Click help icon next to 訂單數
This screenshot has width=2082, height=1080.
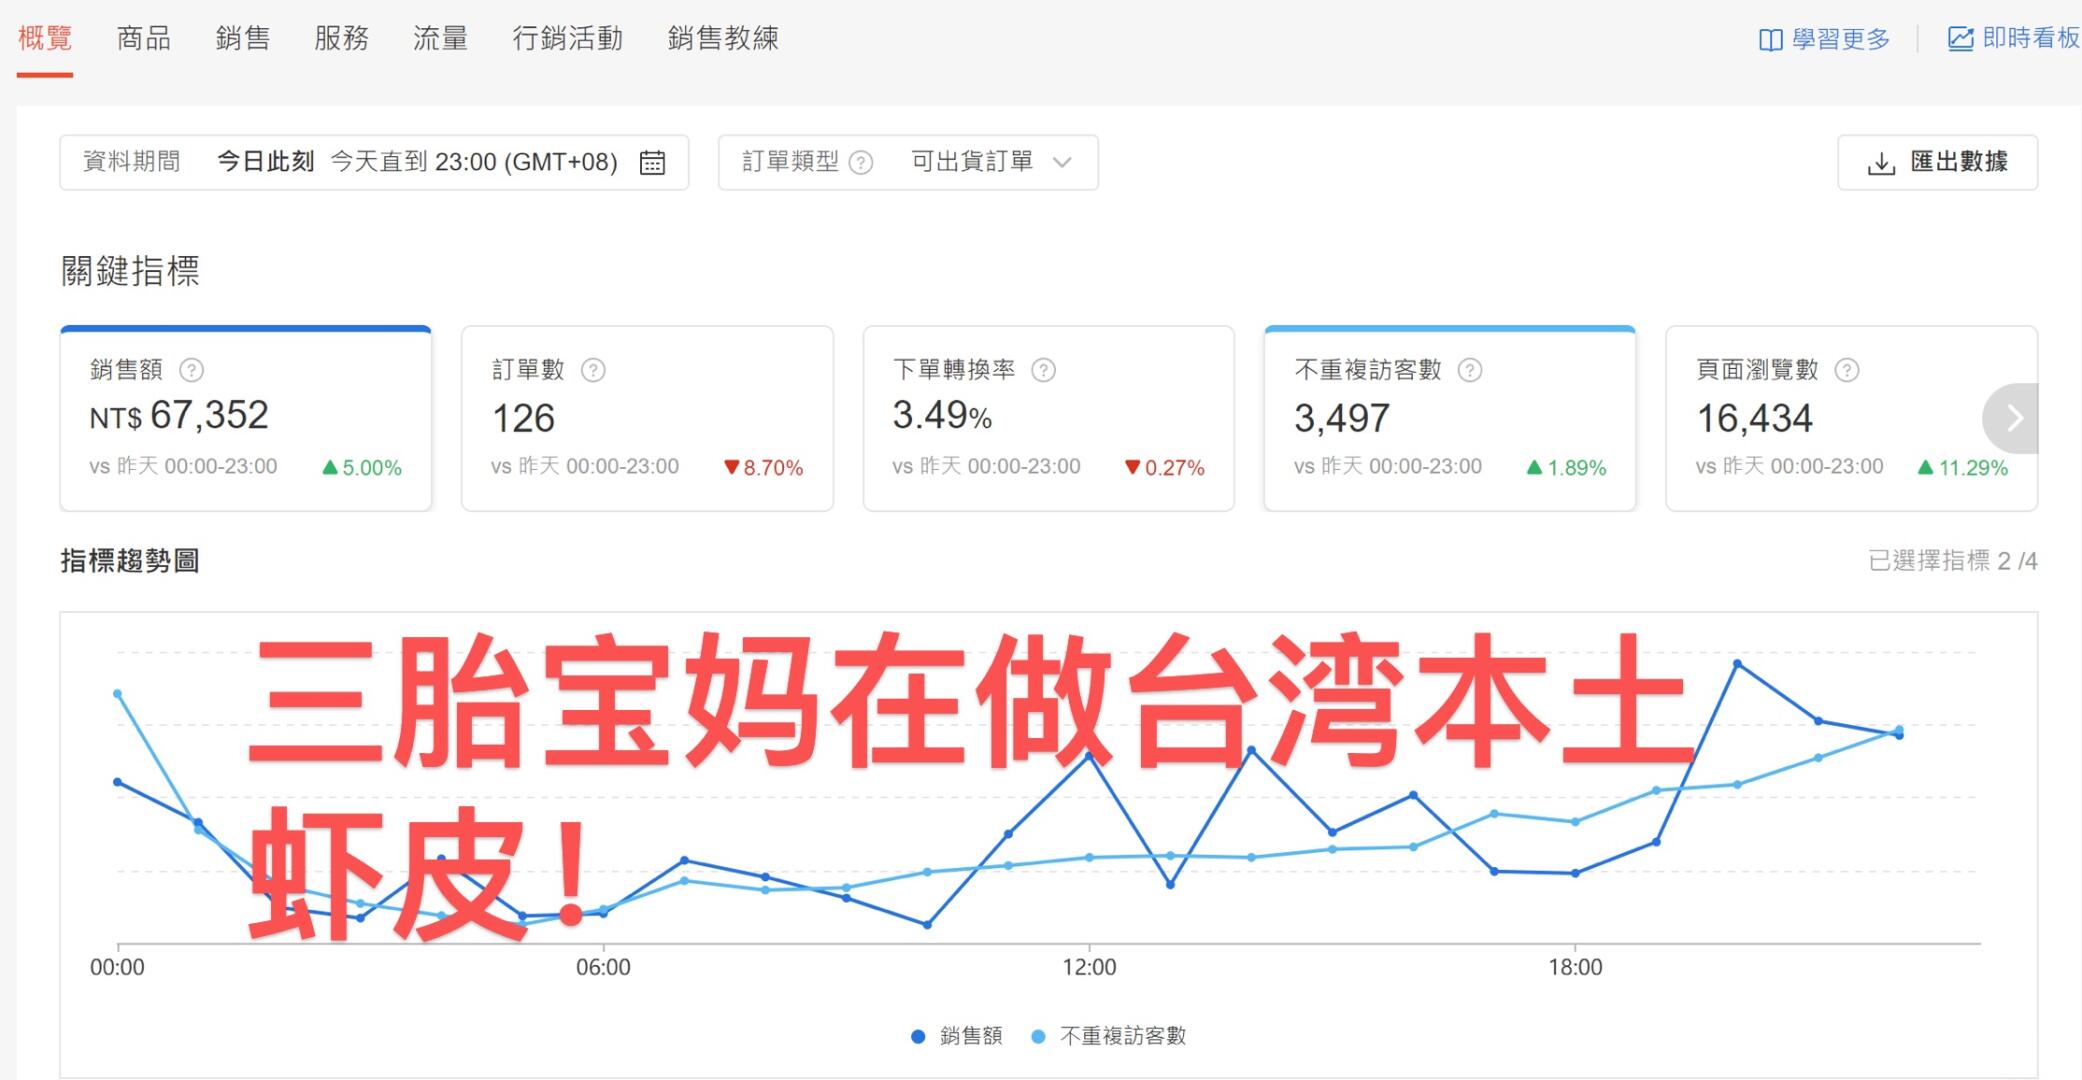click(x=593, y=370)
